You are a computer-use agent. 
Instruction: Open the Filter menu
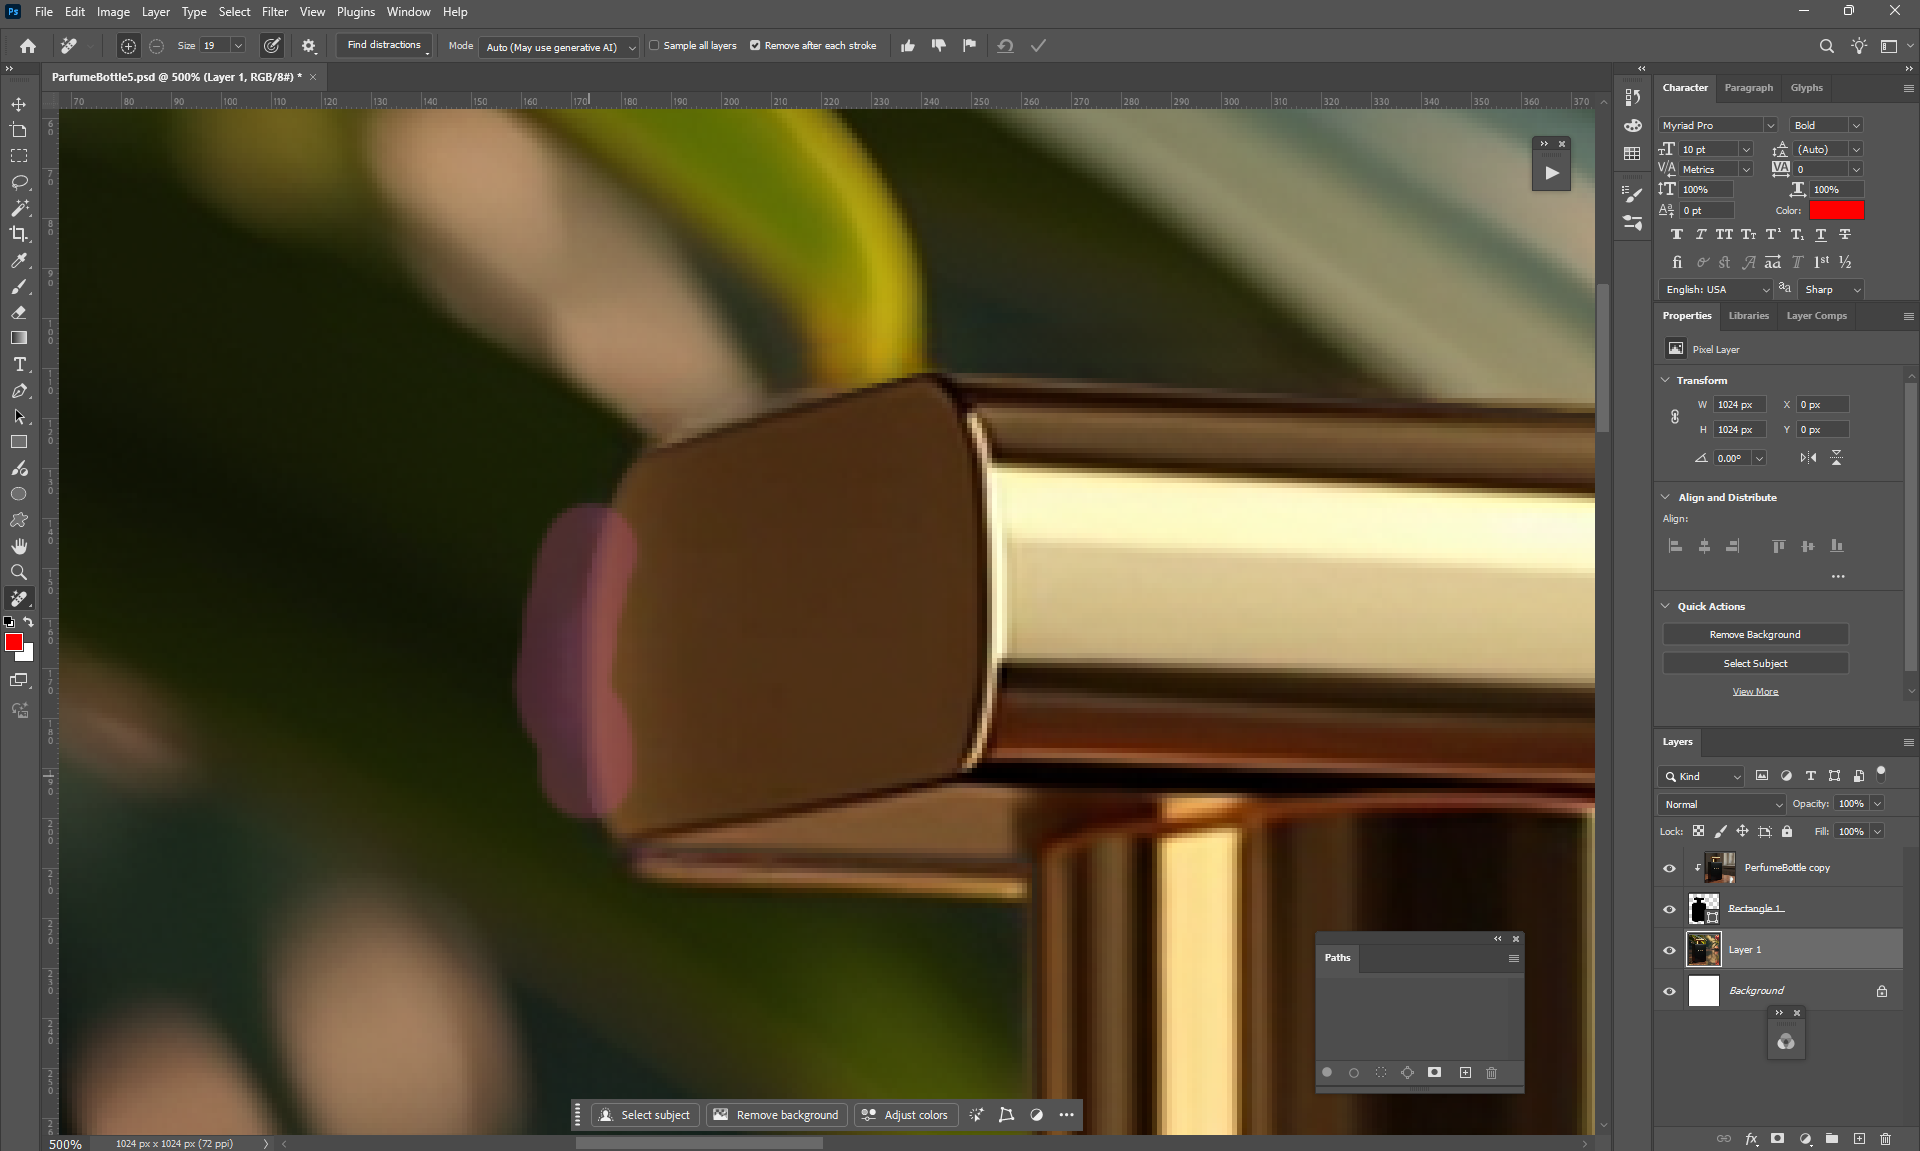pyautogui.click(x=274, y=12)
